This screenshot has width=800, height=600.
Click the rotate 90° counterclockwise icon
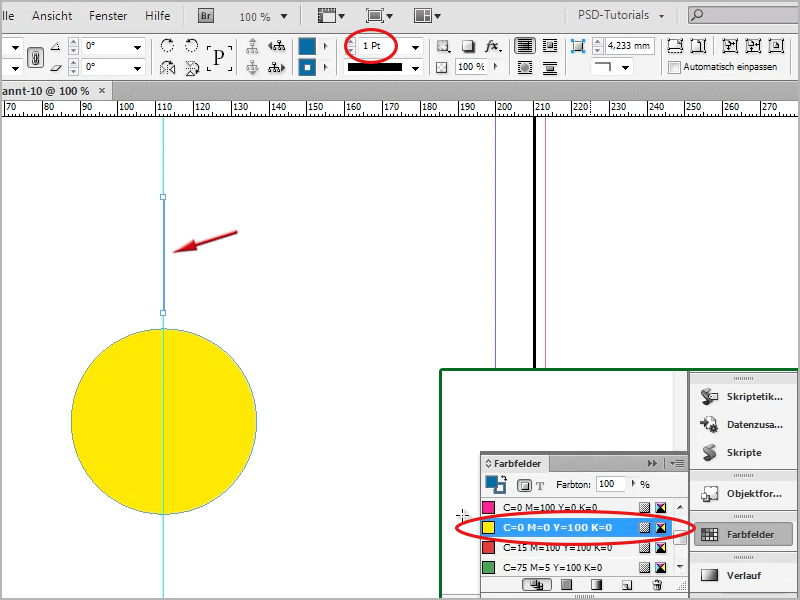(191, 45)
